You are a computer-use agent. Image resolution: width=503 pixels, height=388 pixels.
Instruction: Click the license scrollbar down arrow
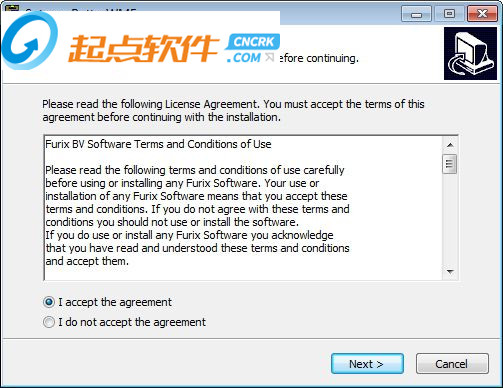[450, 272]
